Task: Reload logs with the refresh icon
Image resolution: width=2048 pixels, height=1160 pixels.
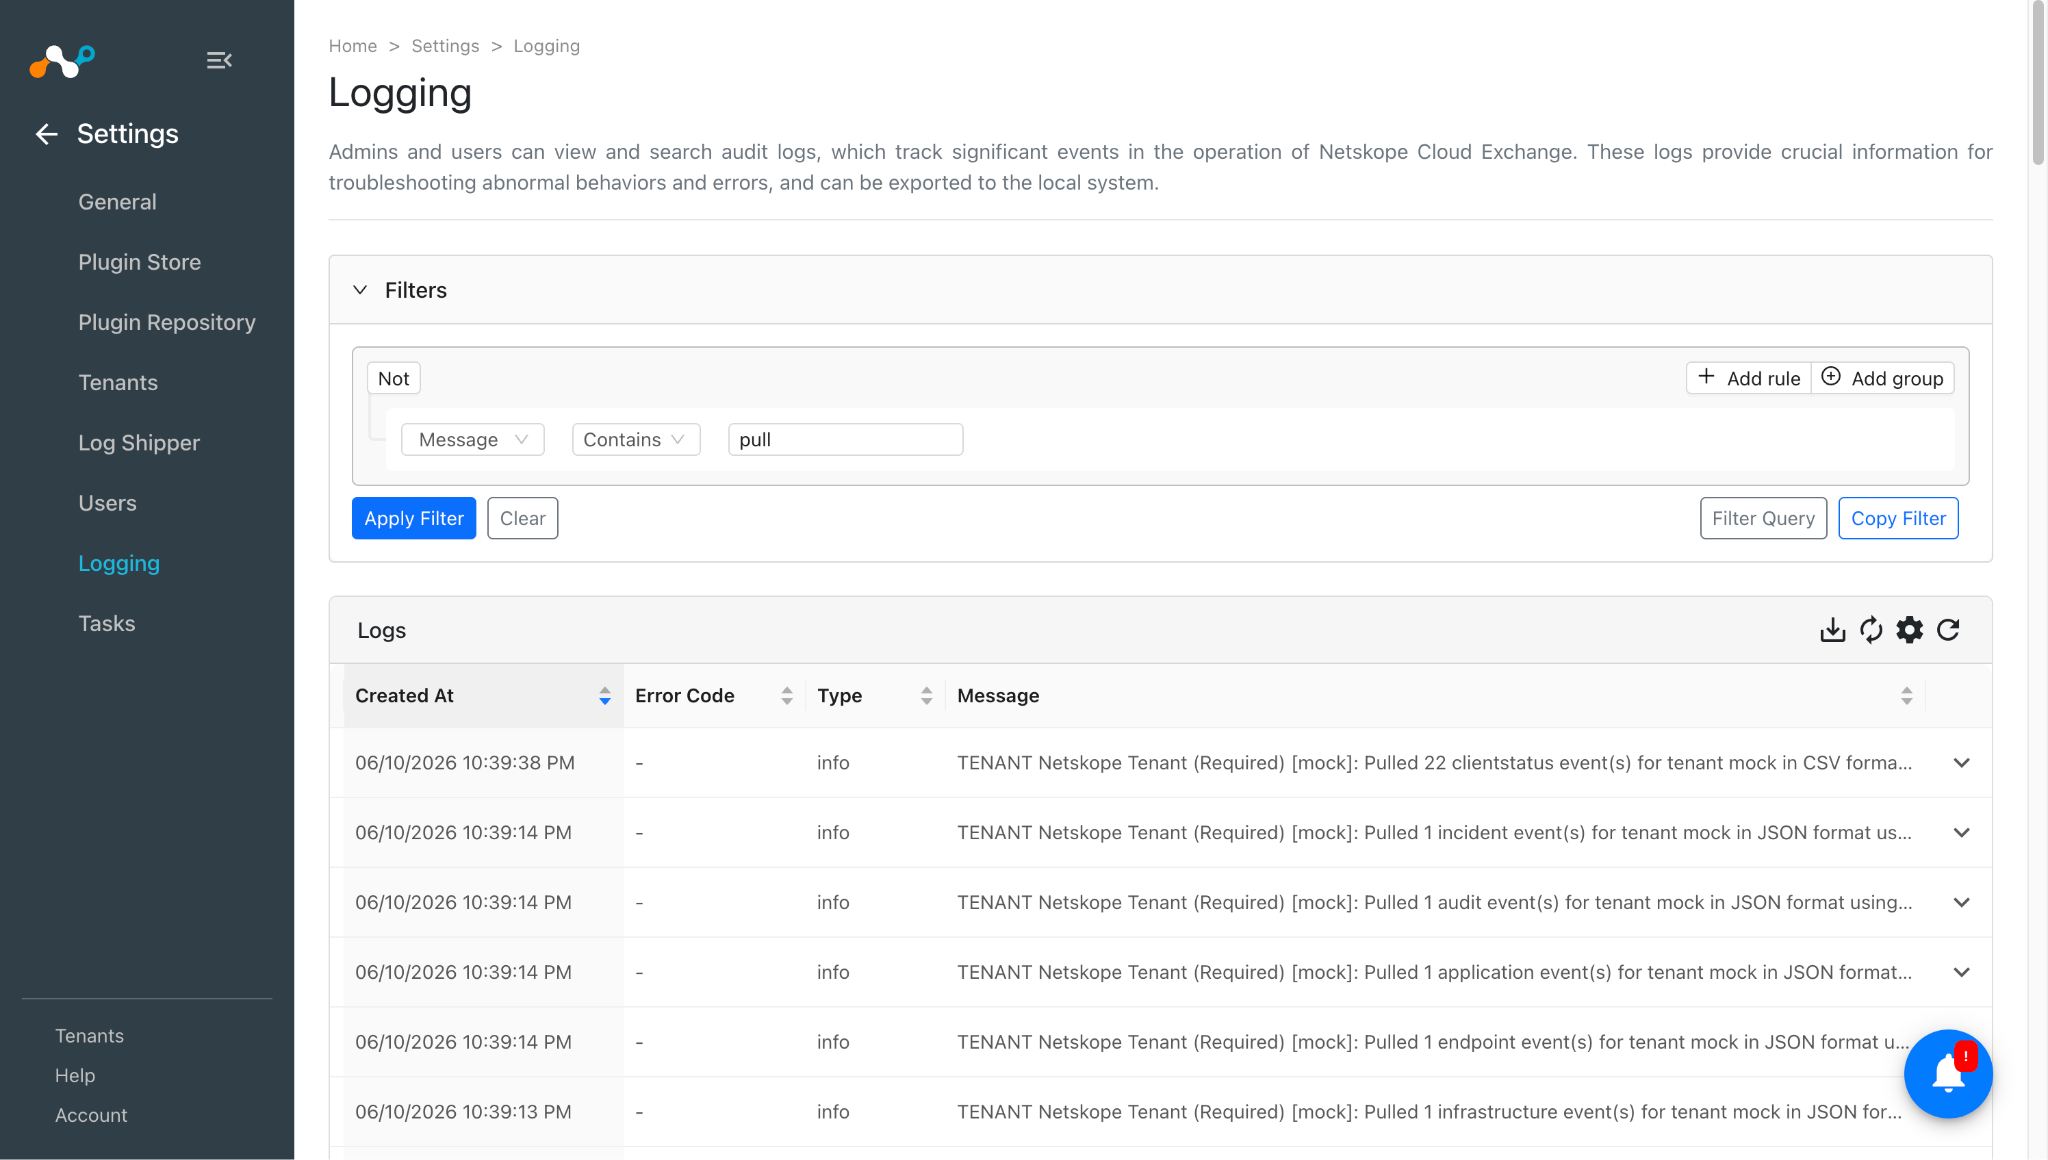Action: pyautogui.click(x=1948, y=630)
